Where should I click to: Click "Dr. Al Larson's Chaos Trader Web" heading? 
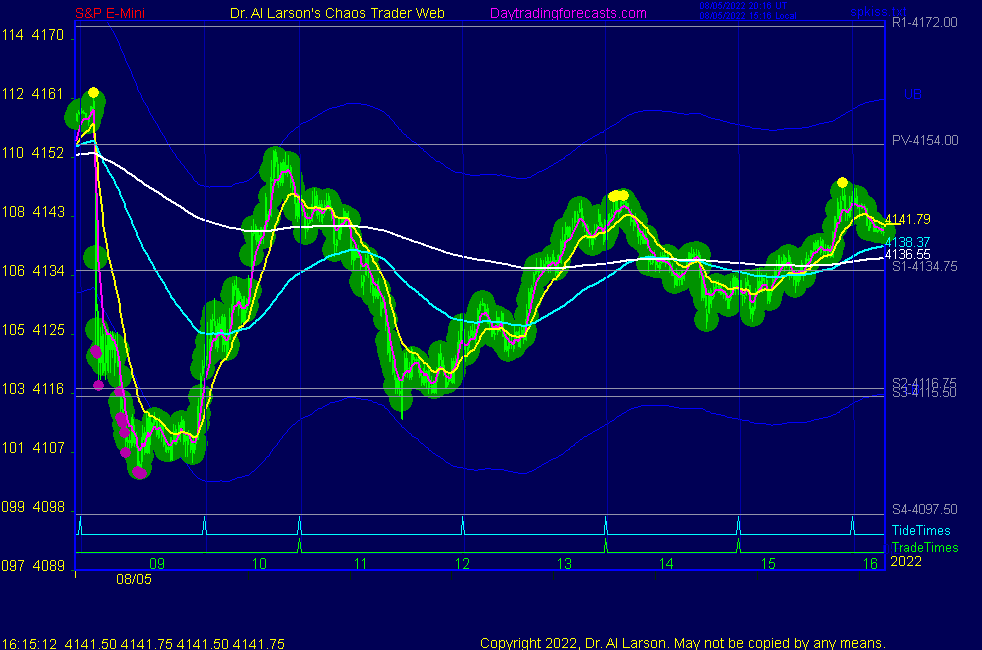(337, 13)
